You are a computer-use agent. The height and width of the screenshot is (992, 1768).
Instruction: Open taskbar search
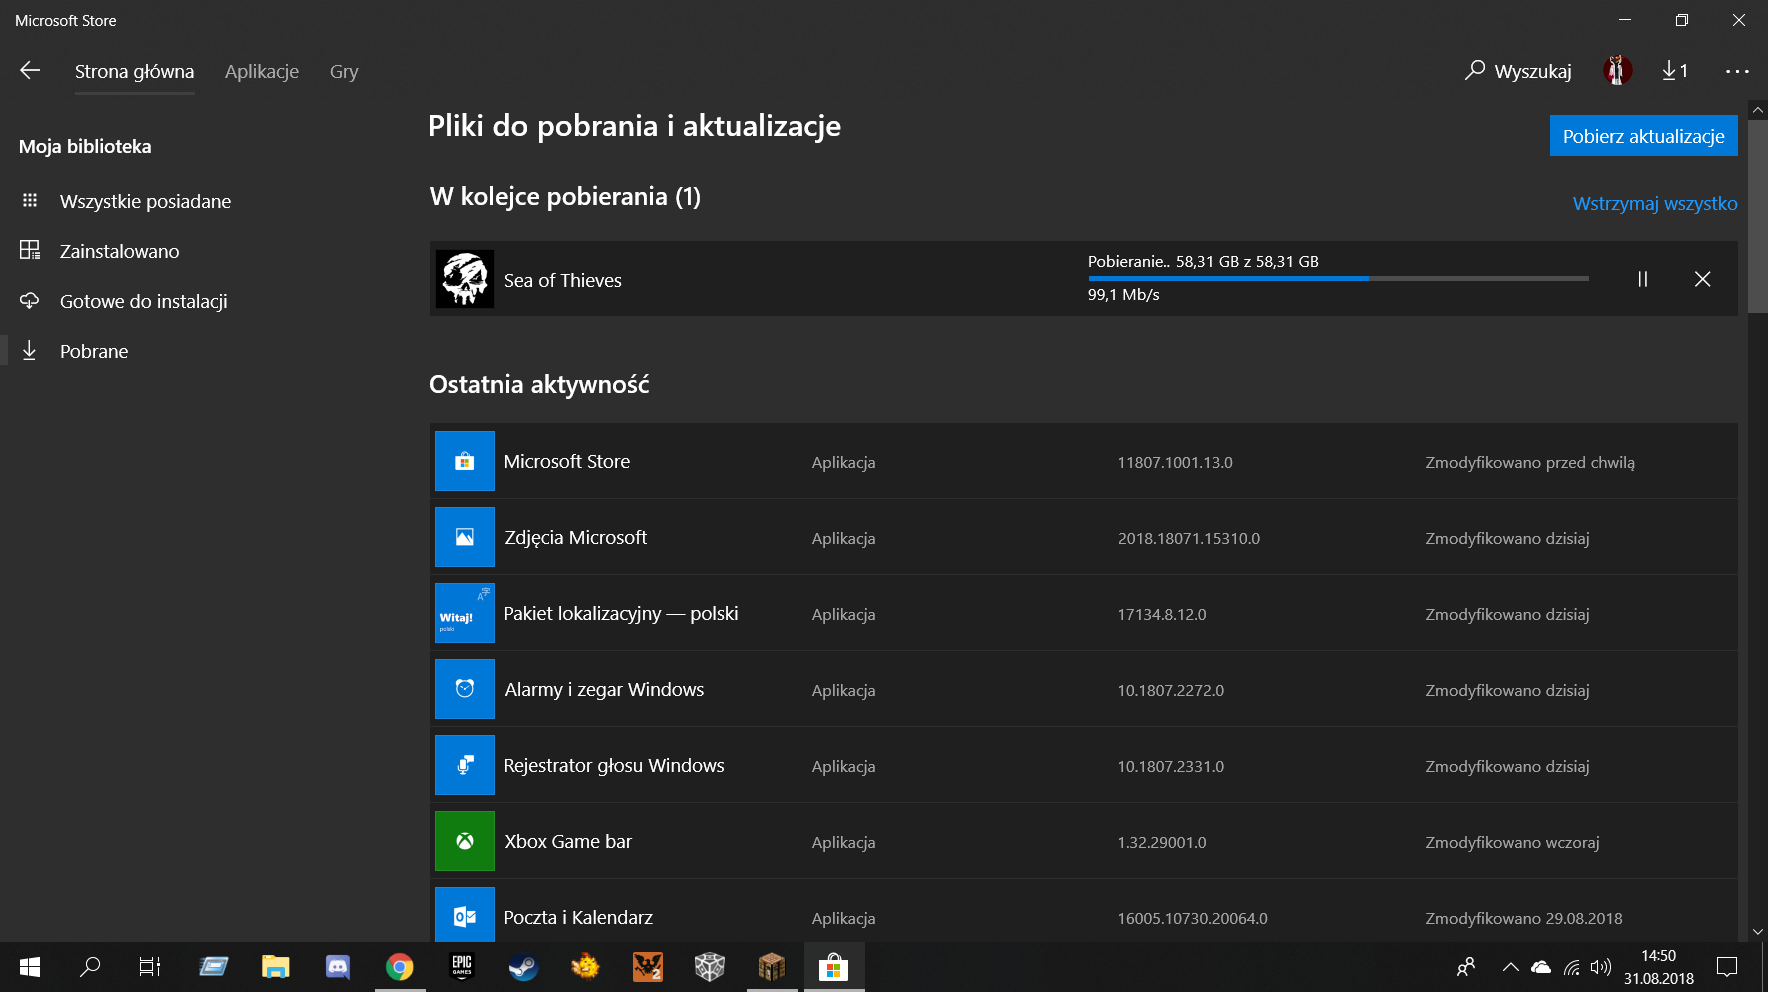click(x=90, y=967)
